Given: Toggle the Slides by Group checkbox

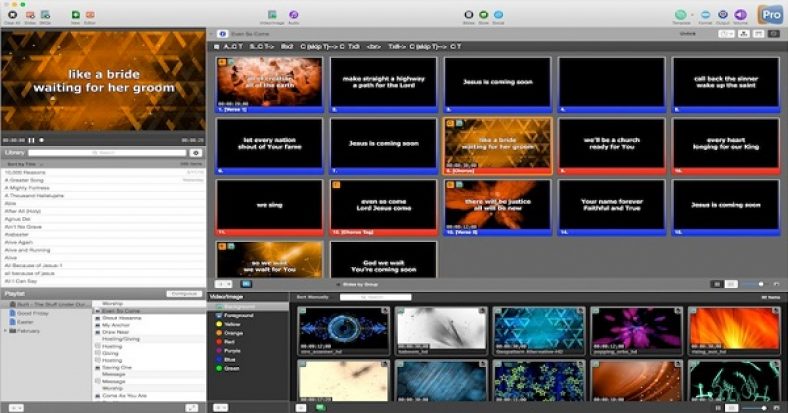Looking at the screenshot, I should coord(339,284).
